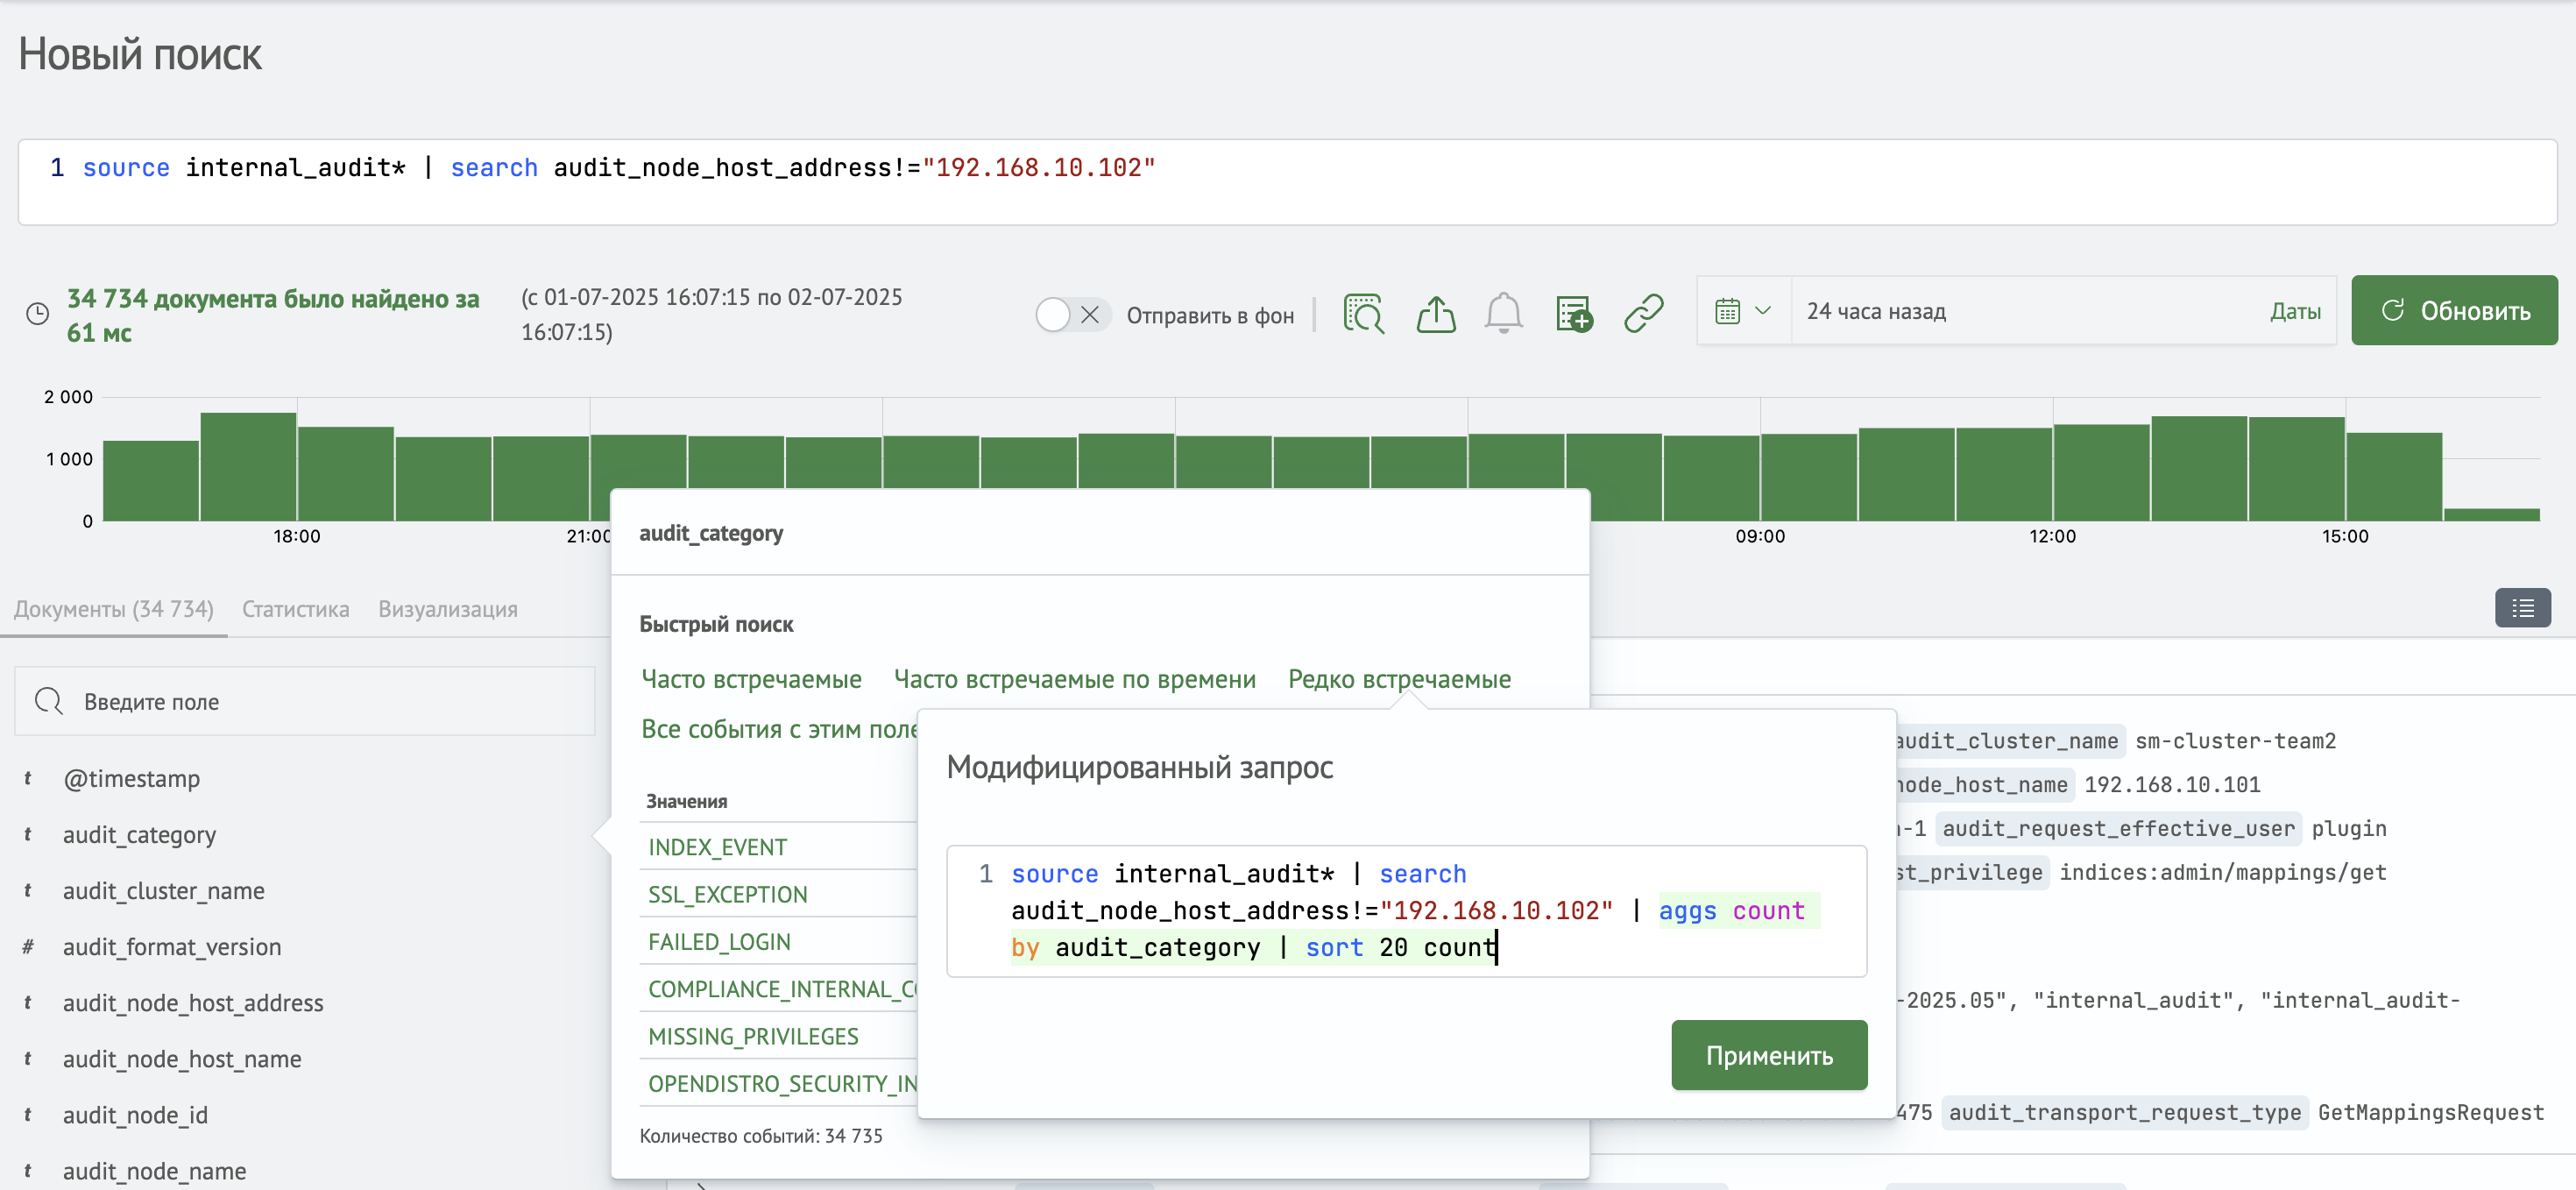This screenshot has width=2576, height=1190.
Task: Click the histogram bar ending at 12:00
Action: tap(2003, 474)
